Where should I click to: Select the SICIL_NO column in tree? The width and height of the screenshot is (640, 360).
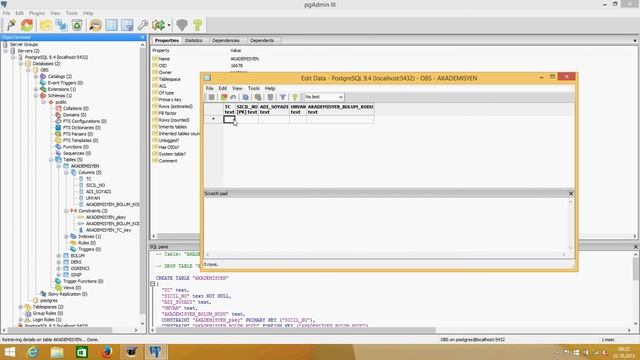pos(95,185)
